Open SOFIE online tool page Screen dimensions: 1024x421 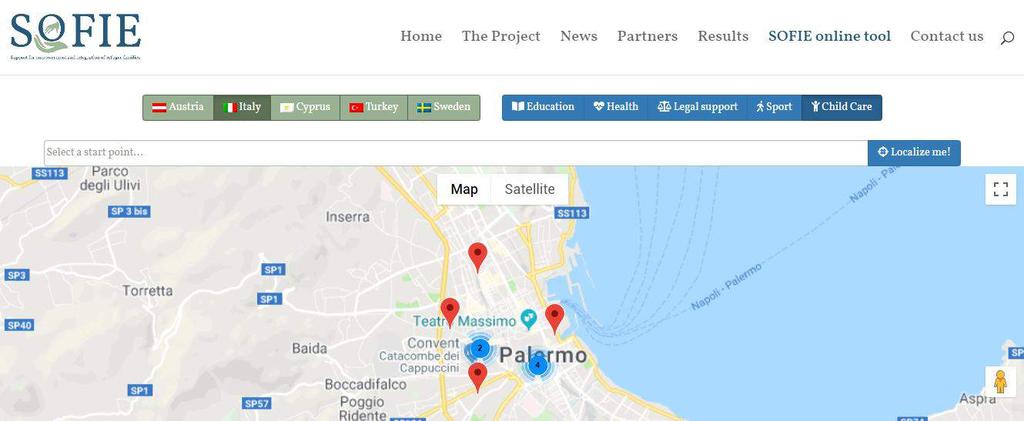pos(829,37)
